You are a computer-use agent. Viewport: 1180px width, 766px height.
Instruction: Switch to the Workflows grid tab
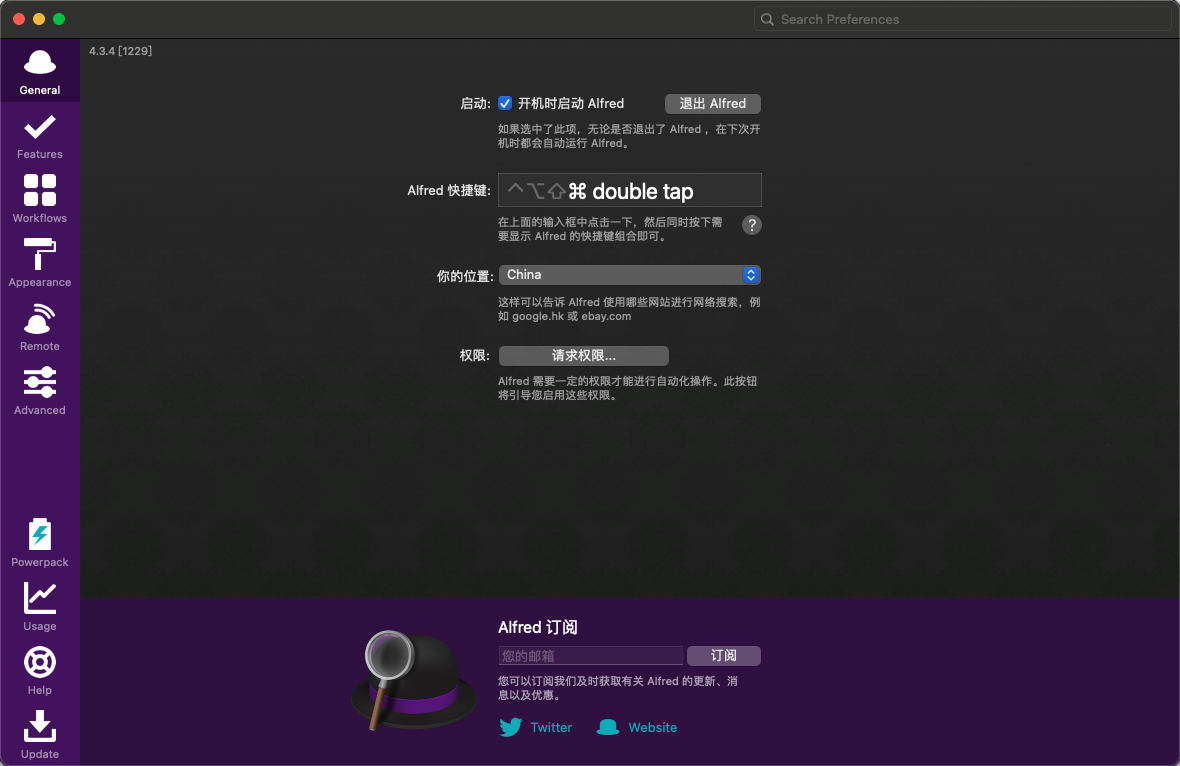coord(40,199)
